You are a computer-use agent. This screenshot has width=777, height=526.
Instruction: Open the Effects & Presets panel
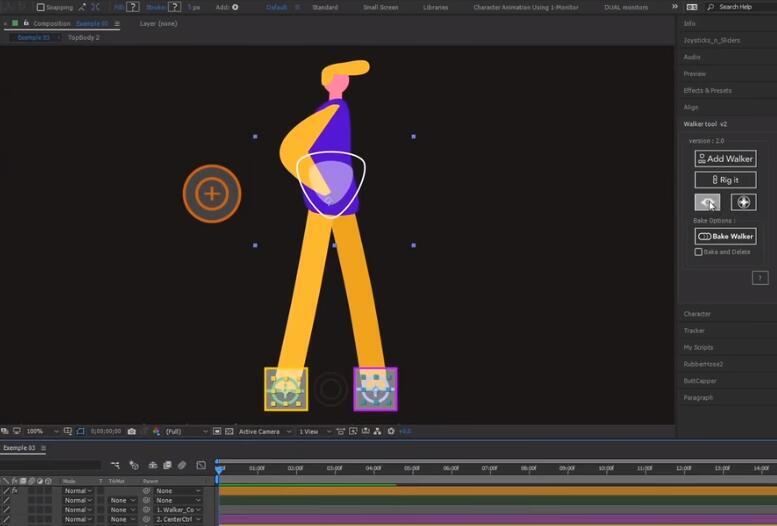pos(706,90)
